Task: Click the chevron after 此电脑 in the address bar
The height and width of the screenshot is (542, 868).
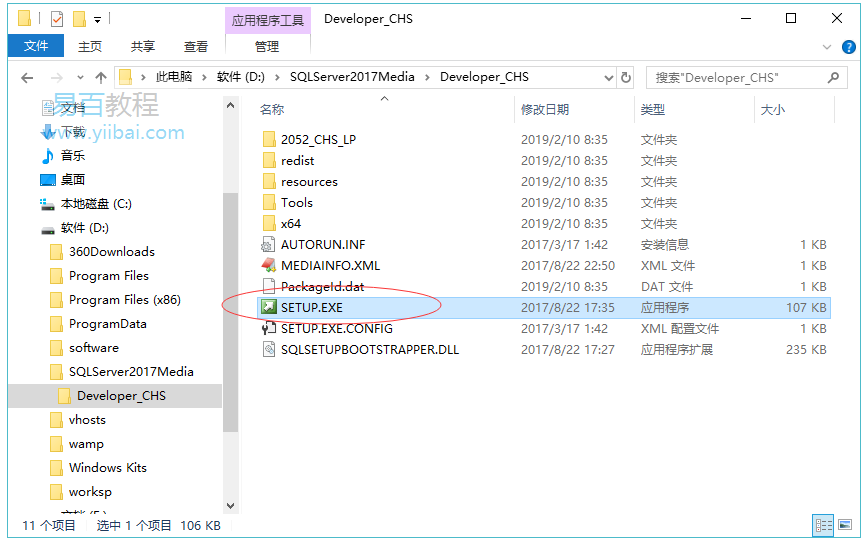Action: point(204,77)
